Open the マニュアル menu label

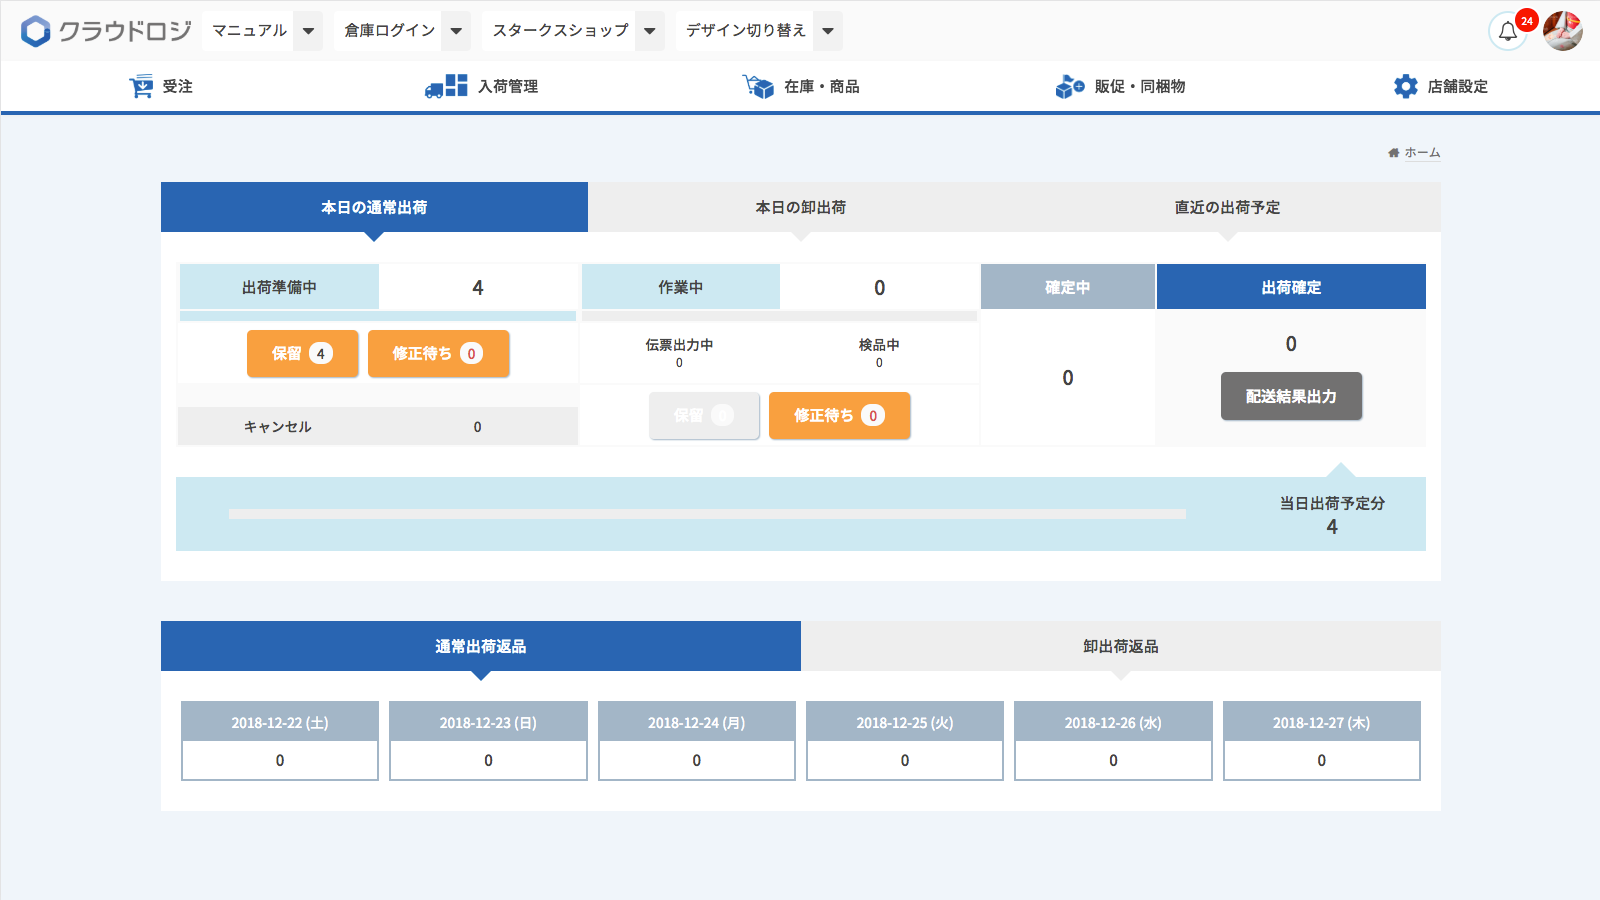(x=249, y=31)
